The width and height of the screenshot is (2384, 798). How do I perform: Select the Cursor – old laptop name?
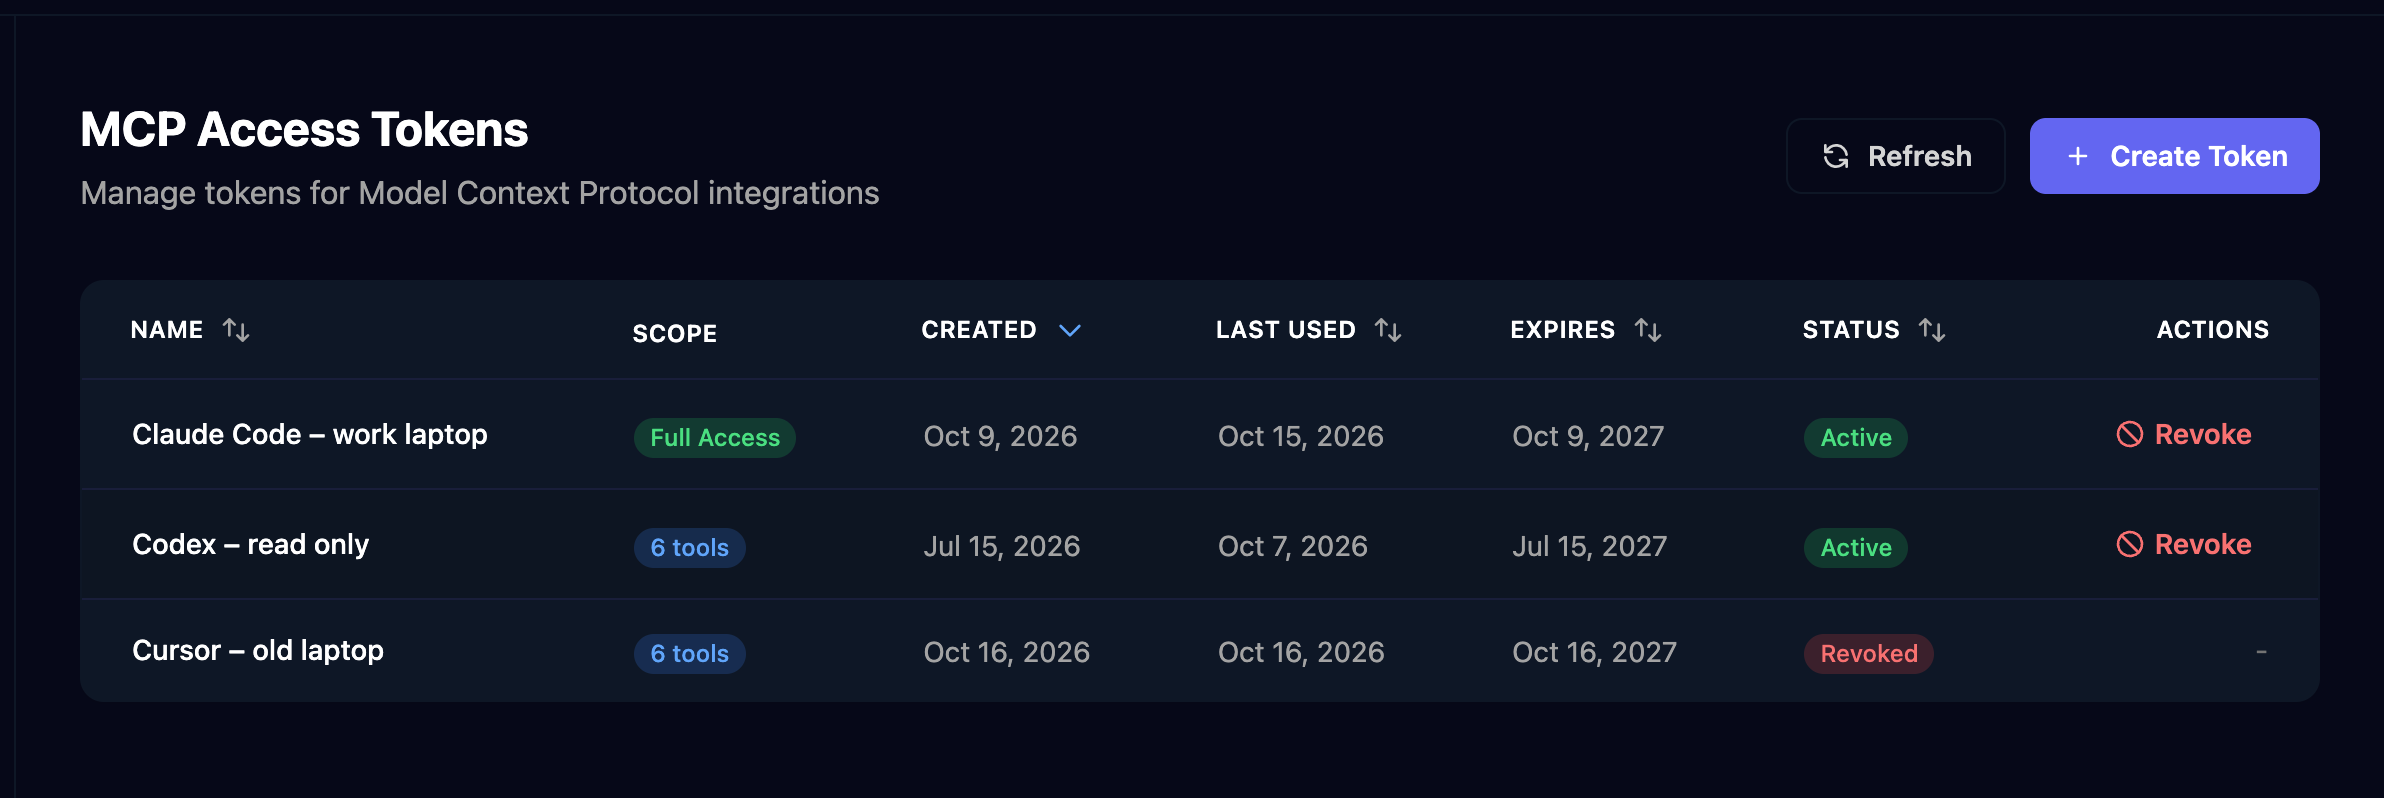click(x=258, y=651)
